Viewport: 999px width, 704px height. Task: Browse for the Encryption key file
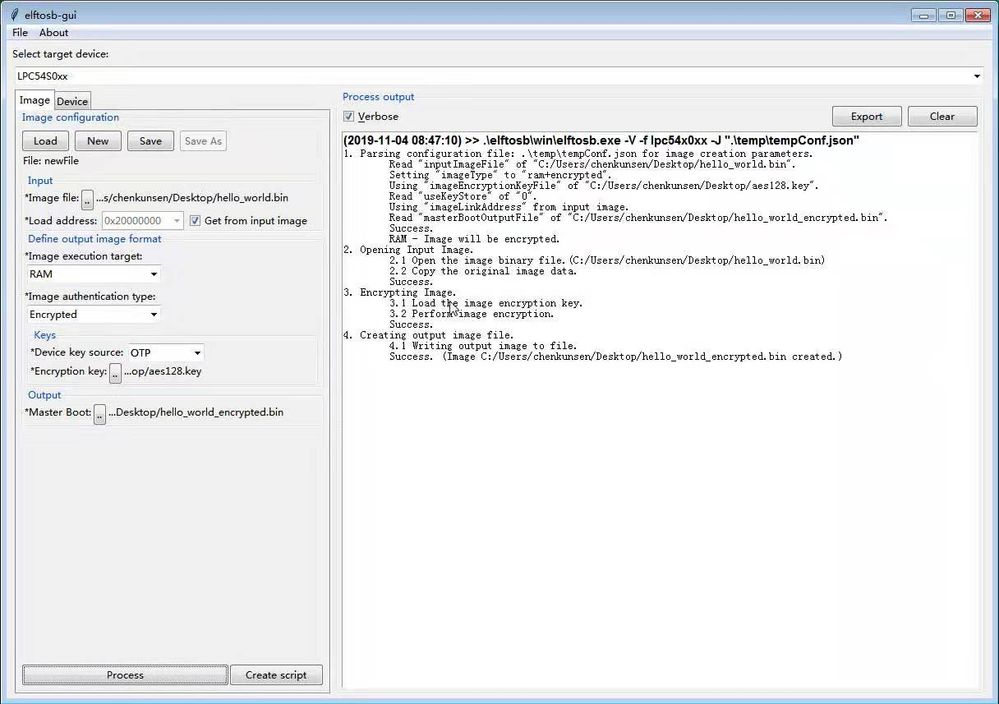click(115, 373)
